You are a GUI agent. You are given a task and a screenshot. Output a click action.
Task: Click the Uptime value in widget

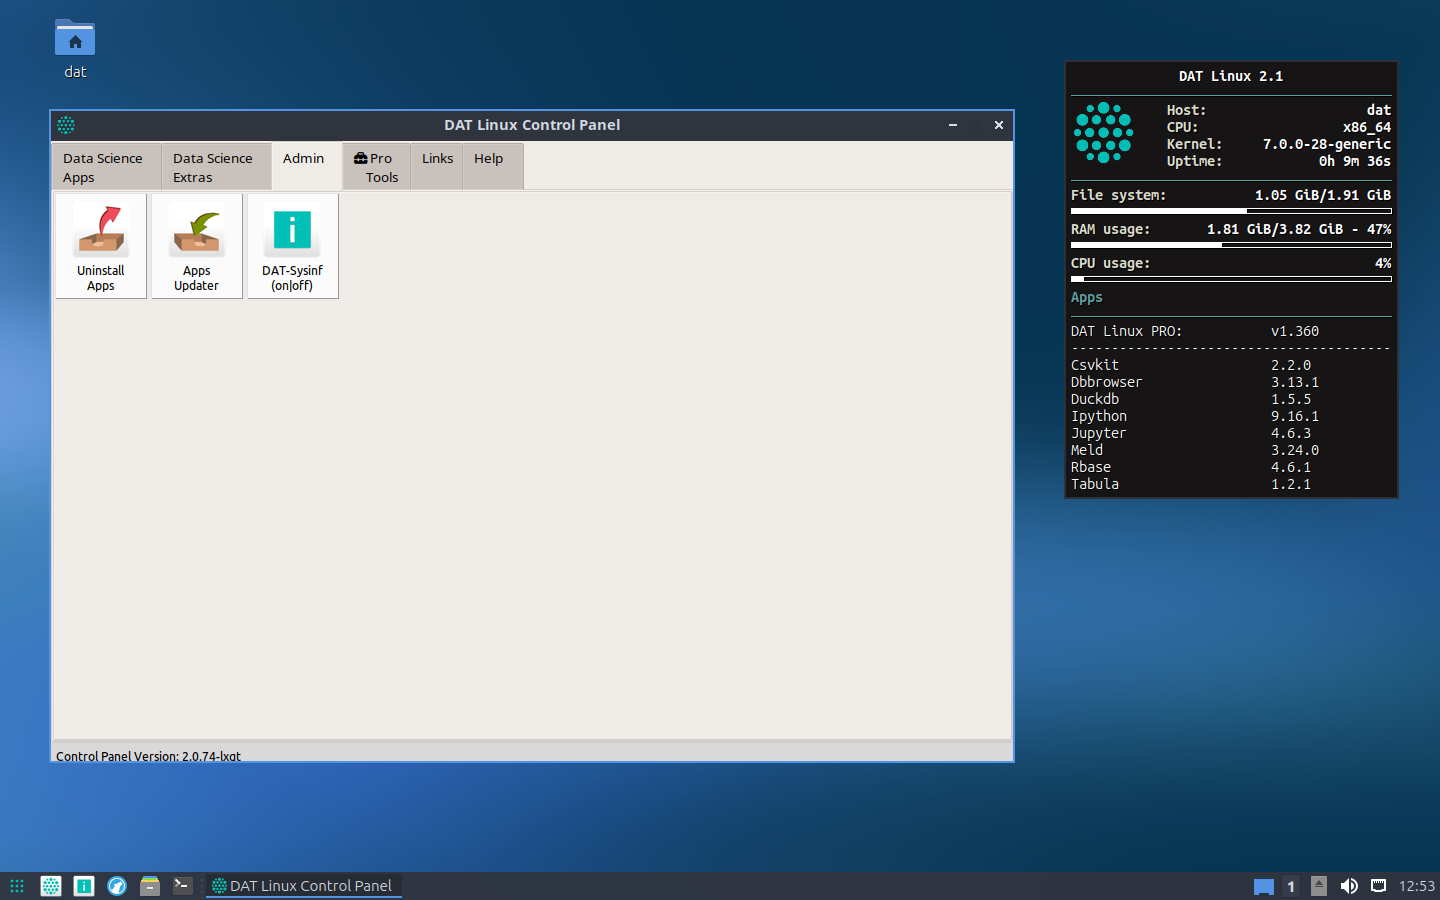[x=1354, y=161]
